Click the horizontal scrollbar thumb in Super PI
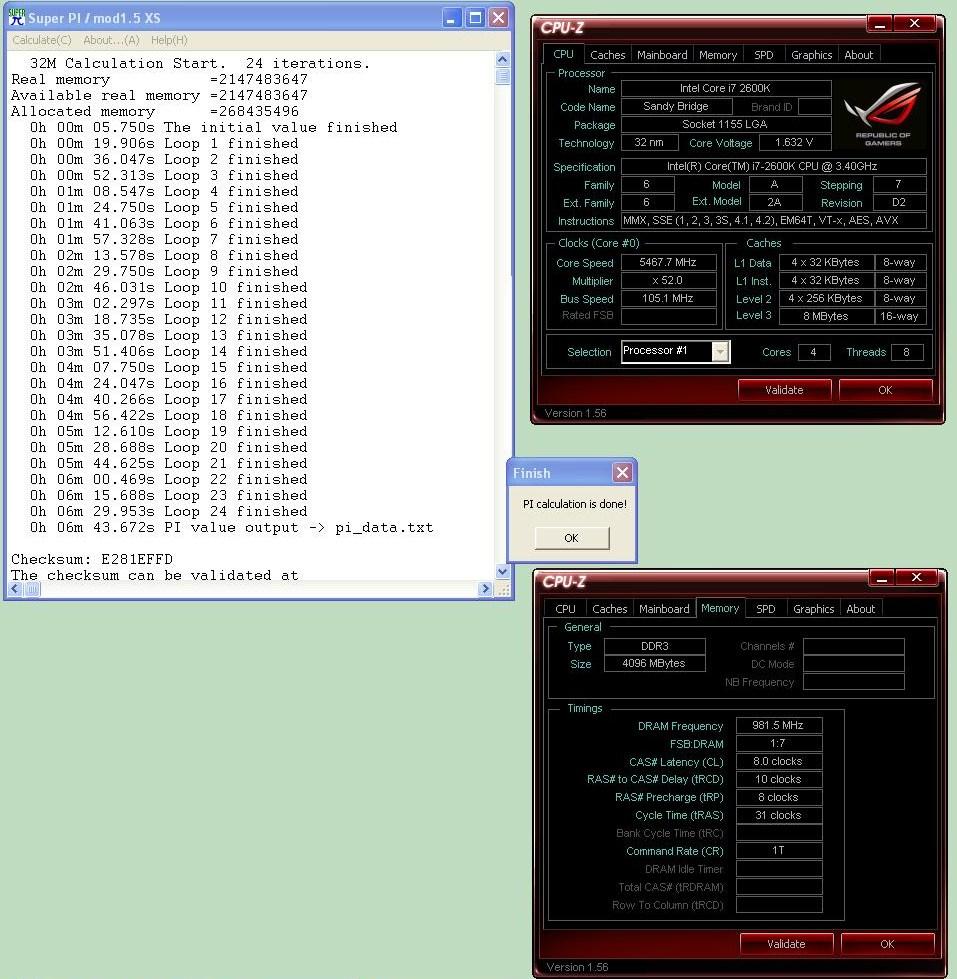This screenshot has width=957, height=979. (x=32, y=589)
